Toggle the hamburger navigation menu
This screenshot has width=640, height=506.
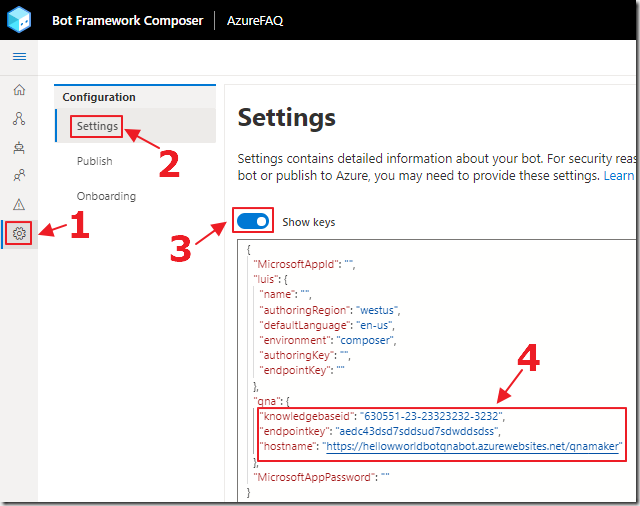[x=19, y=56]
